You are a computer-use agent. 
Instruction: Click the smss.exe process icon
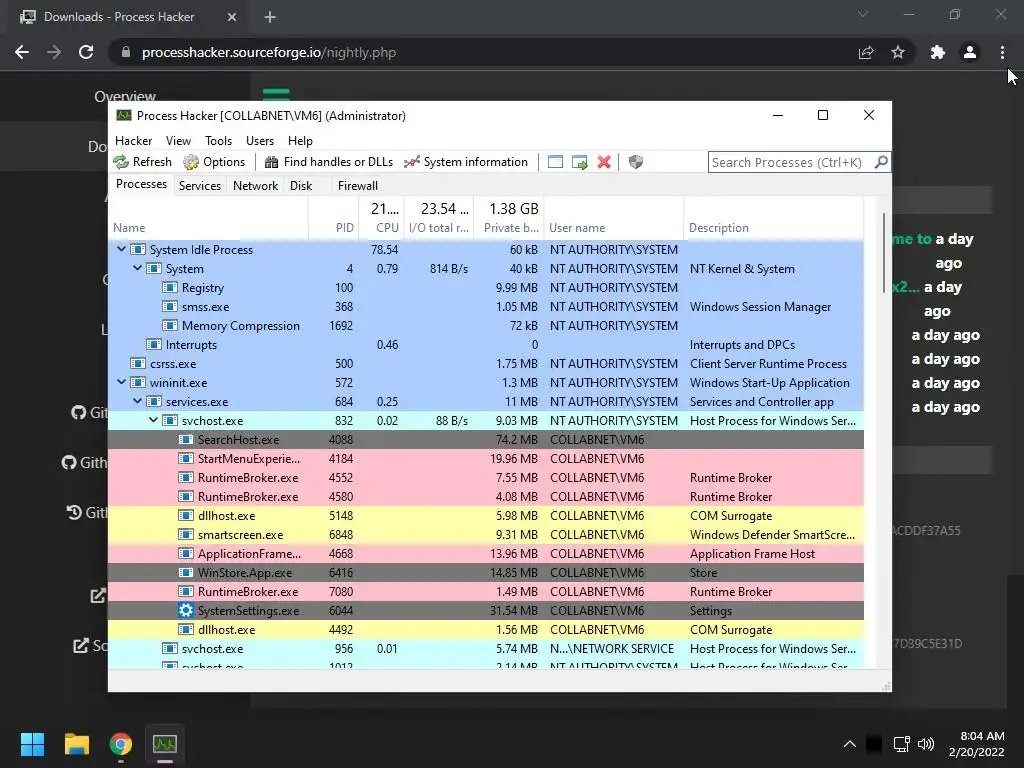coord(170,306)
